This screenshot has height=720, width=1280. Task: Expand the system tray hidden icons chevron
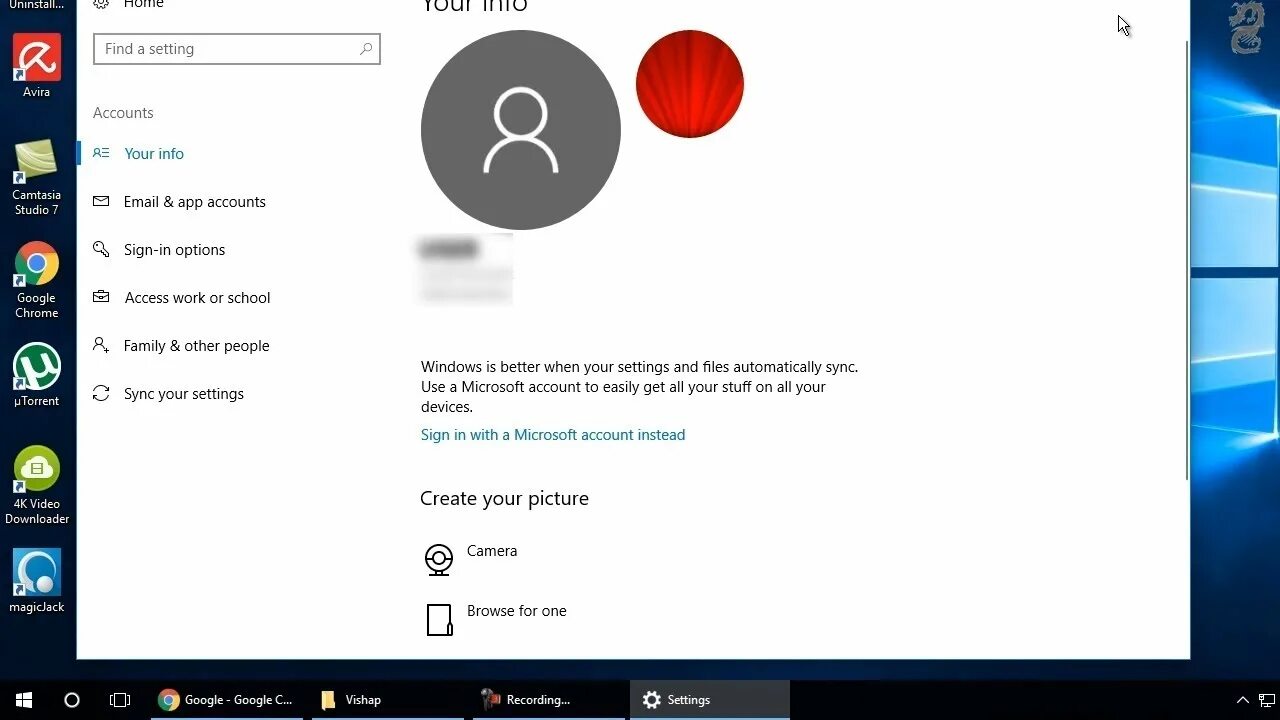(x=1243, y=699)
